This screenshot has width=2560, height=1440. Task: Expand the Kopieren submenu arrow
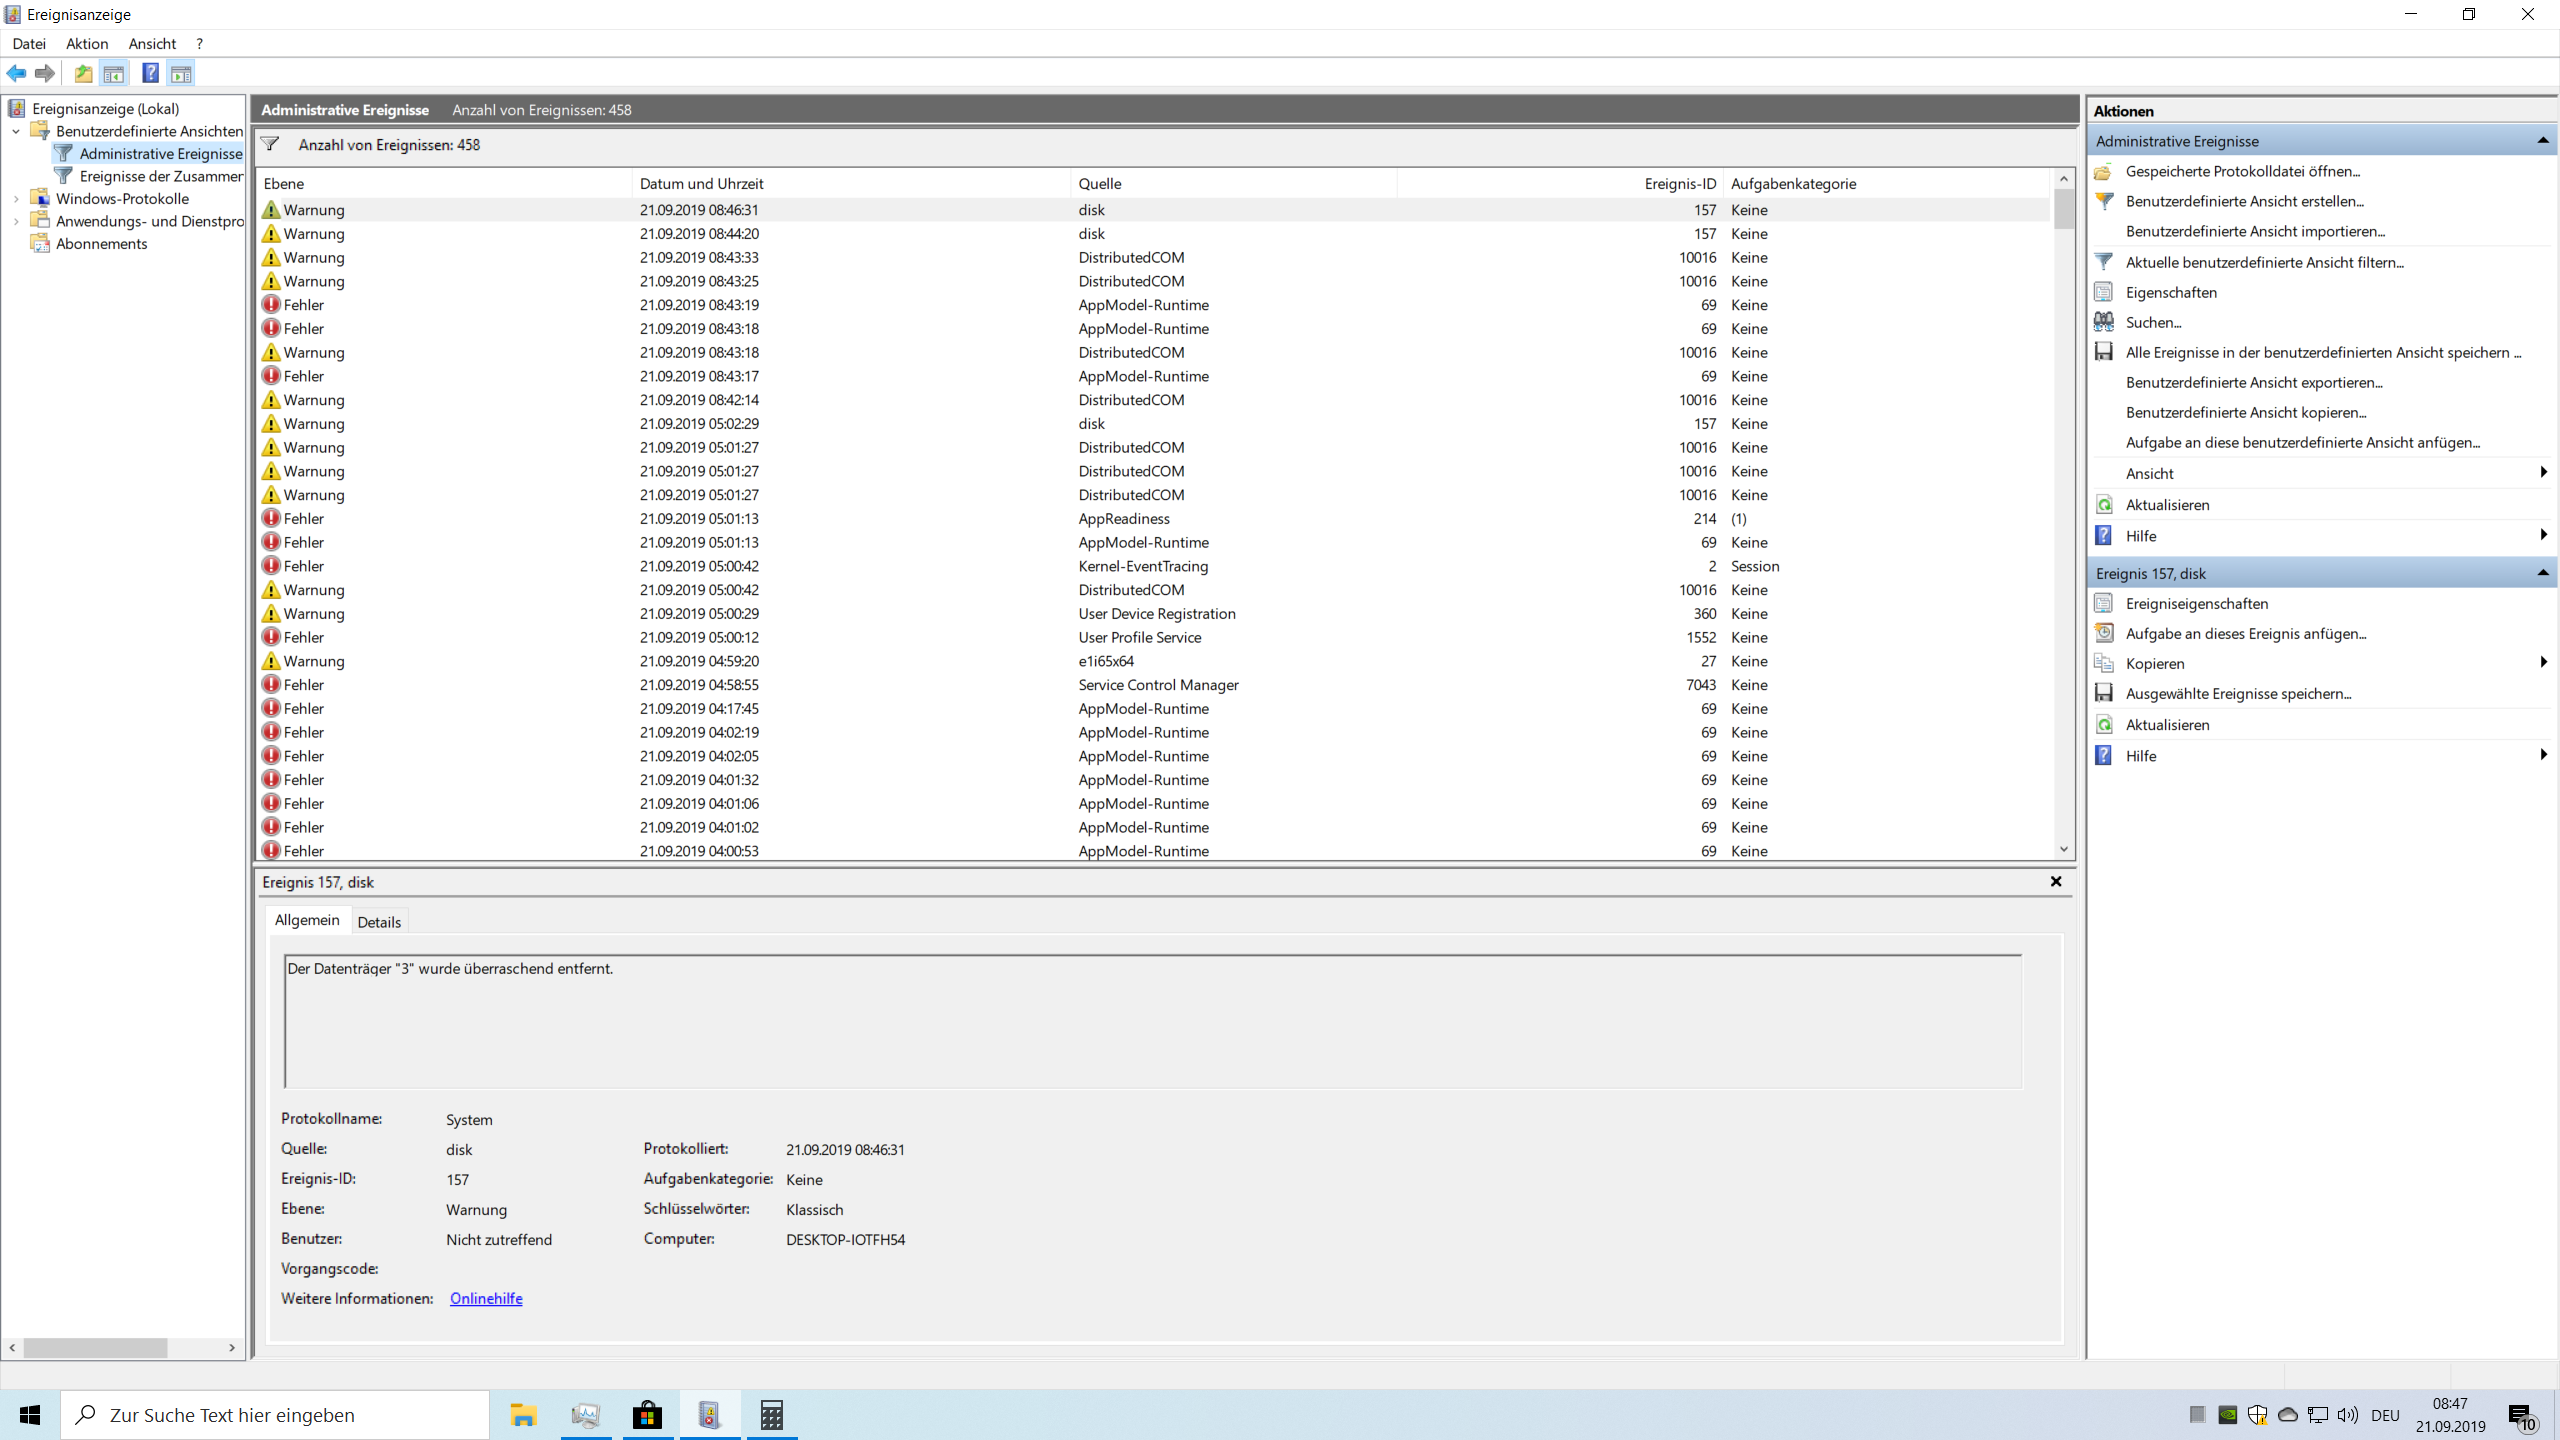coord(2542,662)
